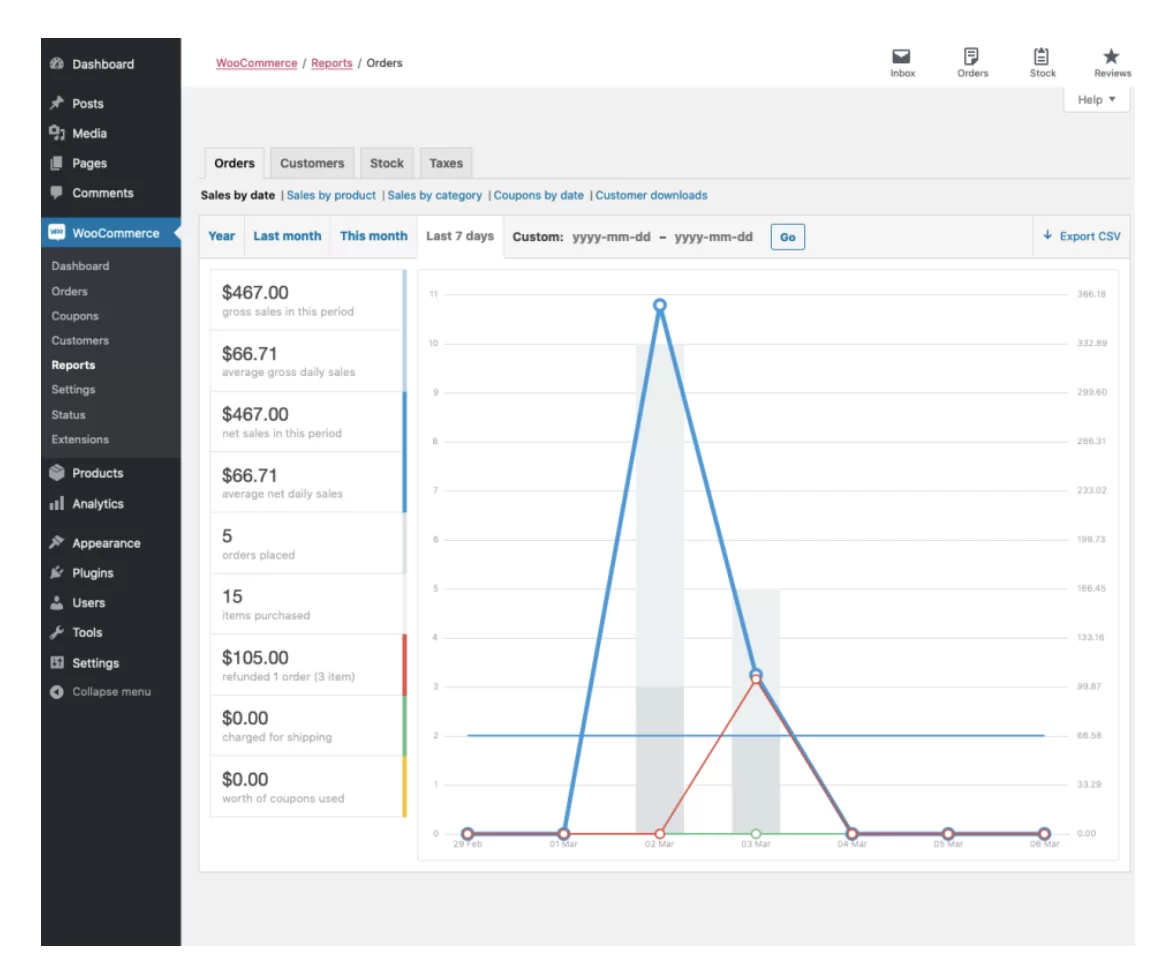This screenshot has height=978, width=1162.
Task: Click the Appearance brush icon
Action: point(56,542)
